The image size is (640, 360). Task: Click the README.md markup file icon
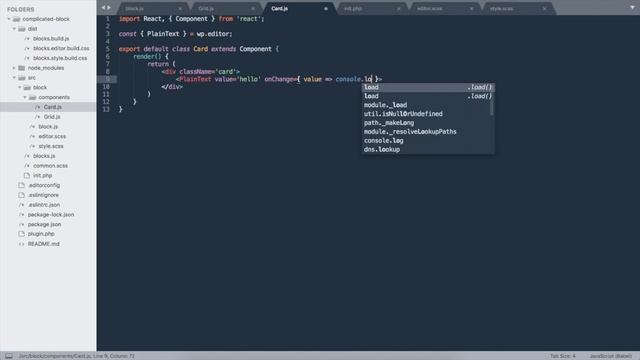[22, 244]
